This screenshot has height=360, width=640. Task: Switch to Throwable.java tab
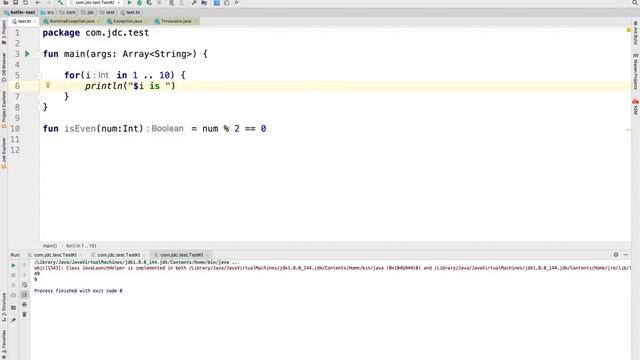(x=176, y=21)
